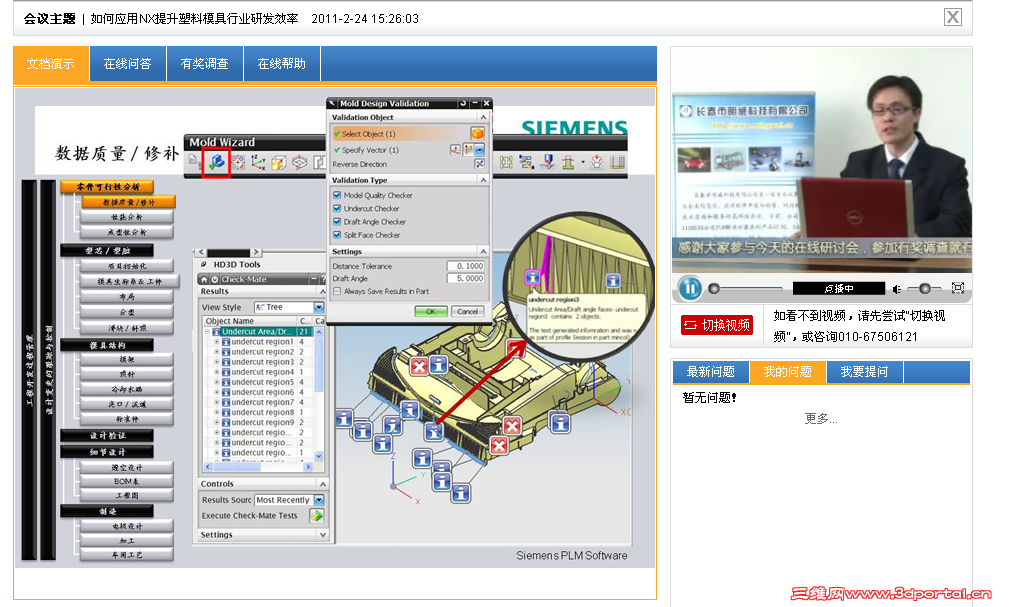The height and width of the screenshot is (607, 1011).
Task: Open the Specify Vector dropdown arrow
Action: (479, 150)
